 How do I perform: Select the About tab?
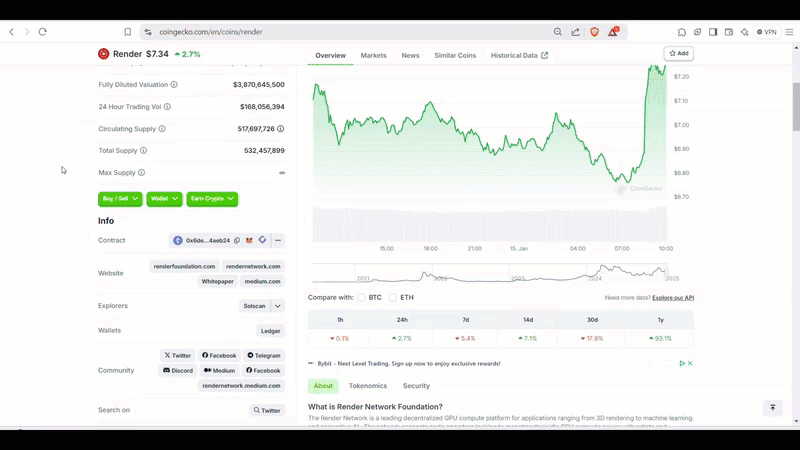(323, 386)
